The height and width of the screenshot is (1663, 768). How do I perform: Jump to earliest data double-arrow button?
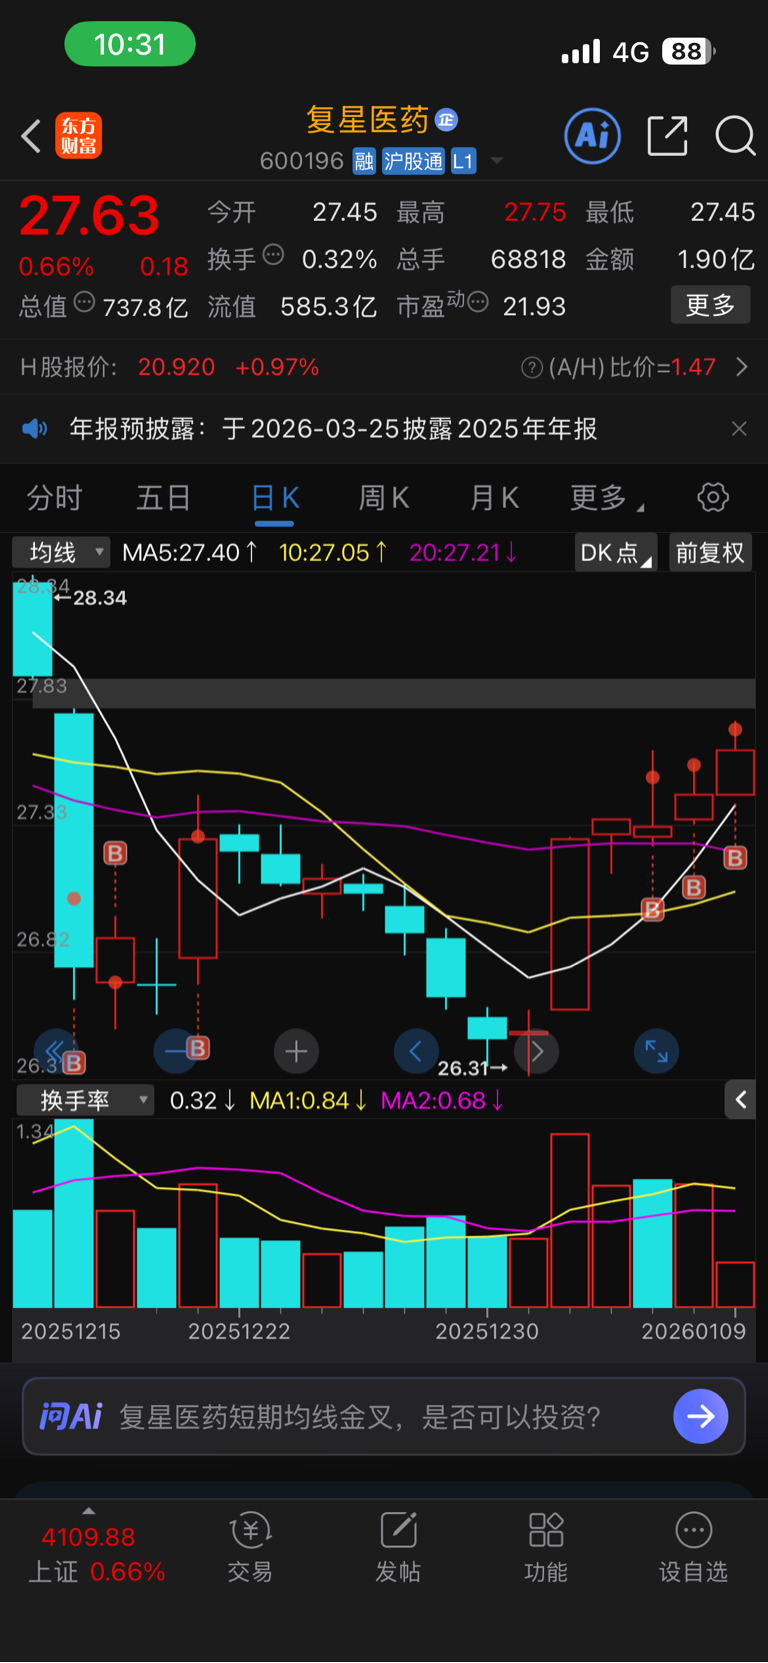coord(56,1051)
